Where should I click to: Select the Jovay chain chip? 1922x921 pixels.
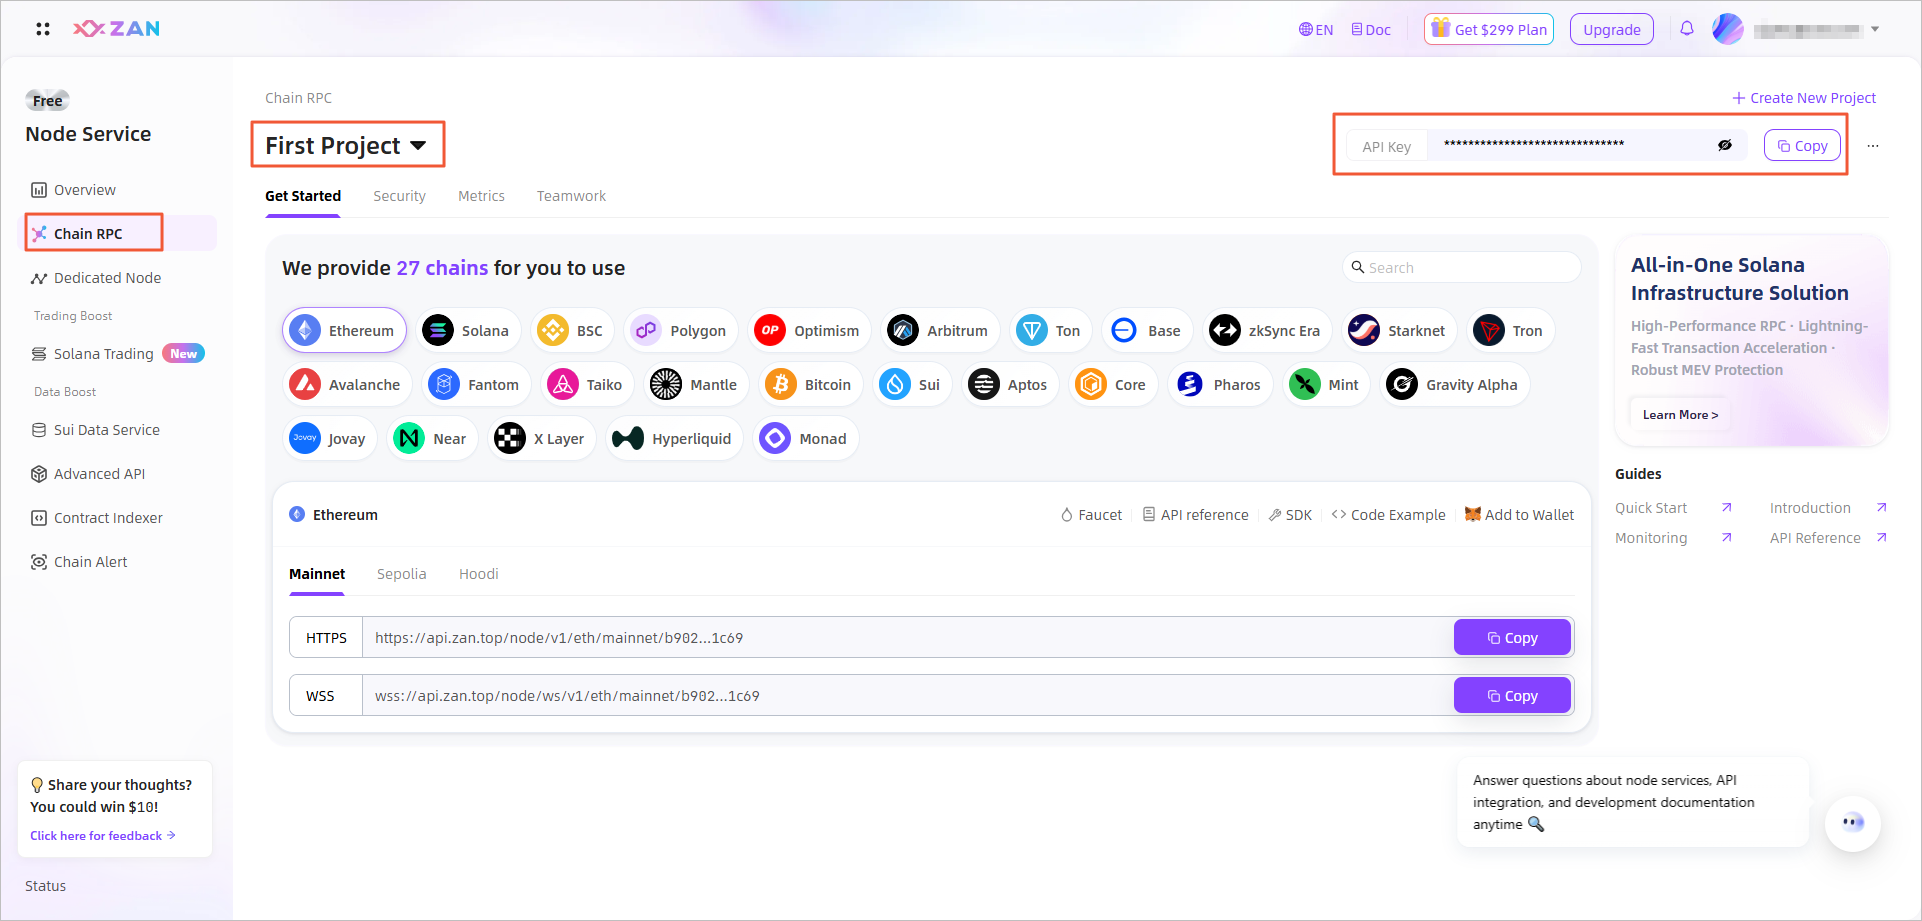[x=329, y=439]
